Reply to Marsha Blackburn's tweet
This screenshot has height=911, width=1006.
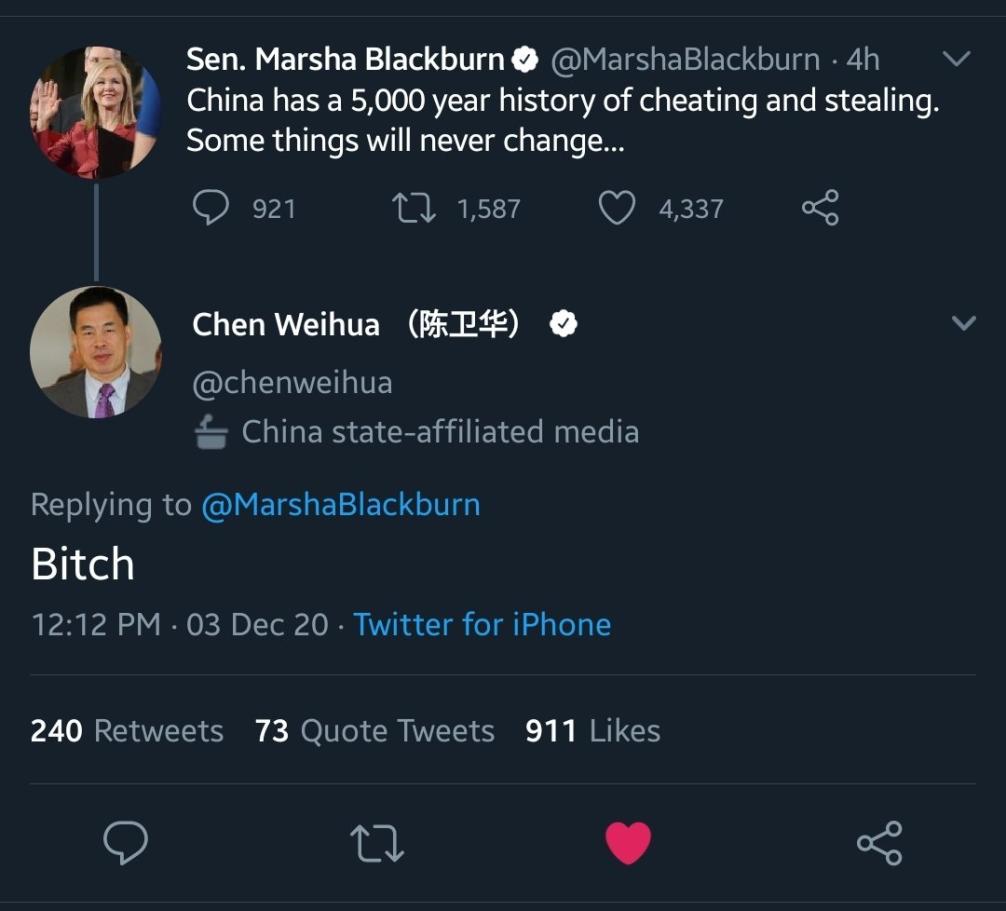click(x=211, y=208)
